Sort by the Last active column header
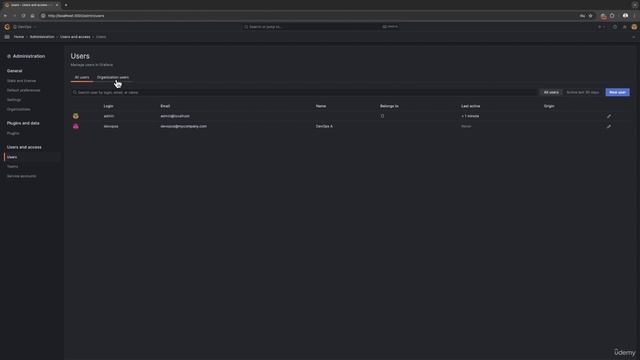640x360 pixels. point(471,106)
